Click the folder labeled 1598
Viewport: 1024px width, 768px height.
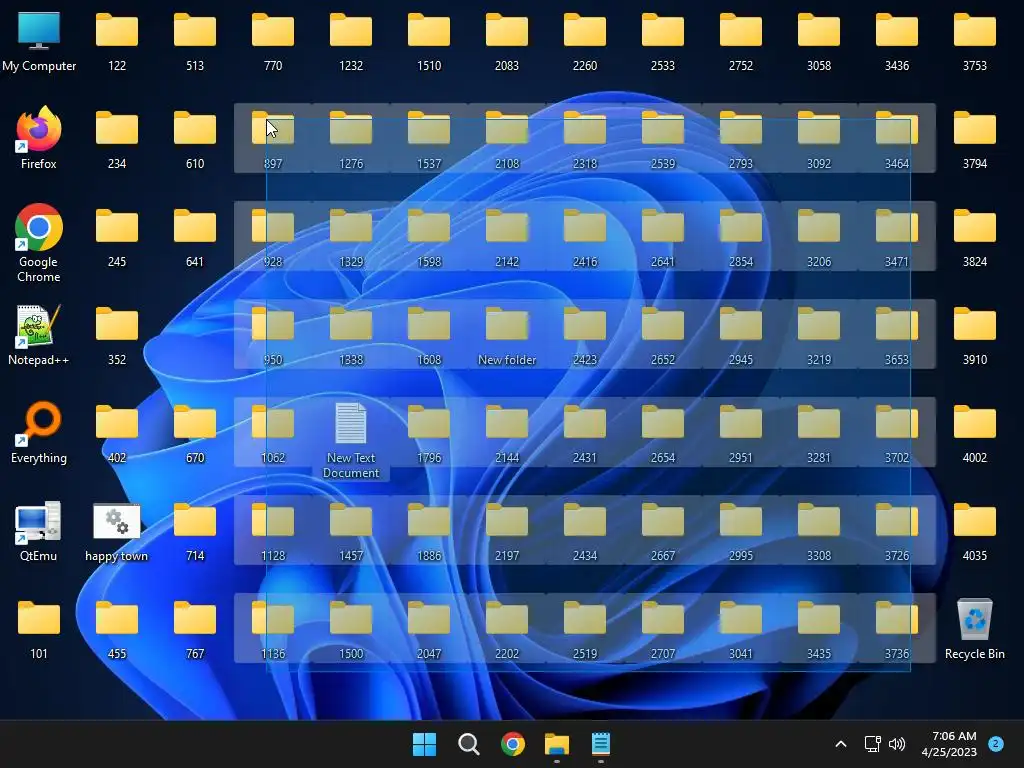(x=429, y=236)
